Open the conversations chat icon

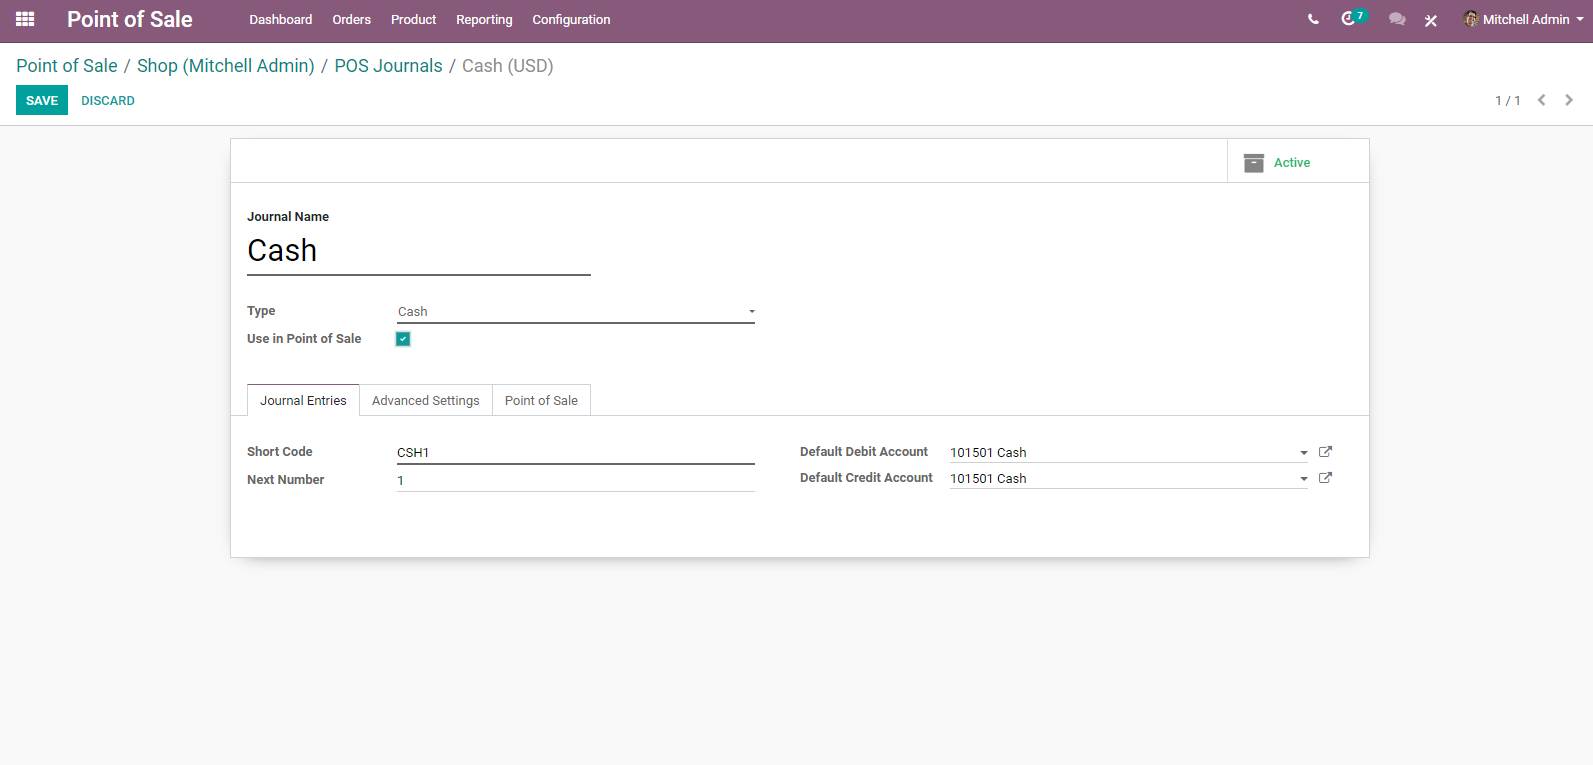pyautogui.click(x=1397, y=19)
